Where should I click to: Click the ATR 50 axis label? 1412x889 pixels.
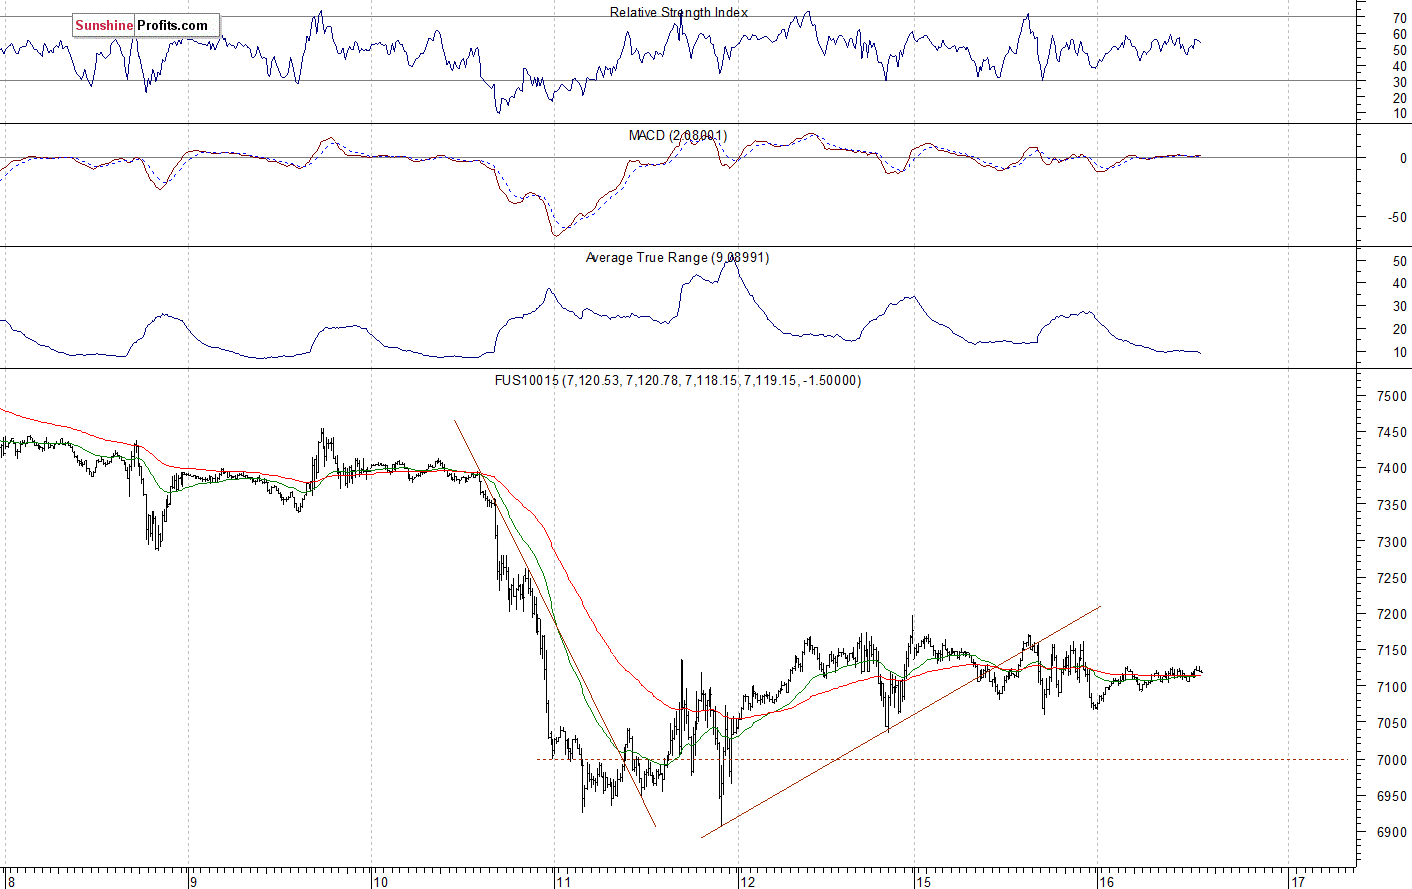pos(1399,262)
